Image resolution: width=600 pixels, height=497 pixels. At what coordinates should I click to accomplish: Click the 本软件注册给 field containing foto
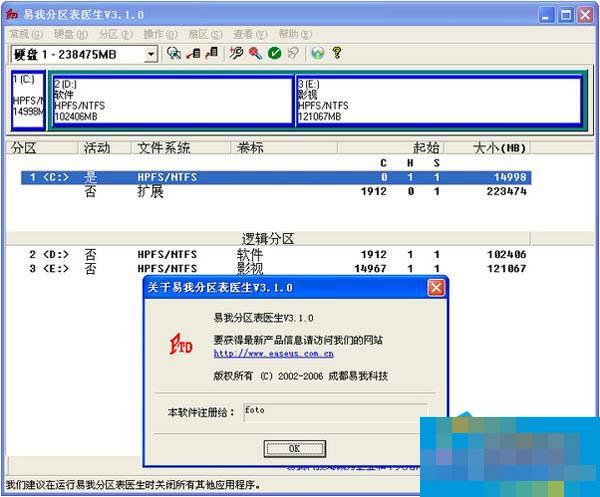335,412
